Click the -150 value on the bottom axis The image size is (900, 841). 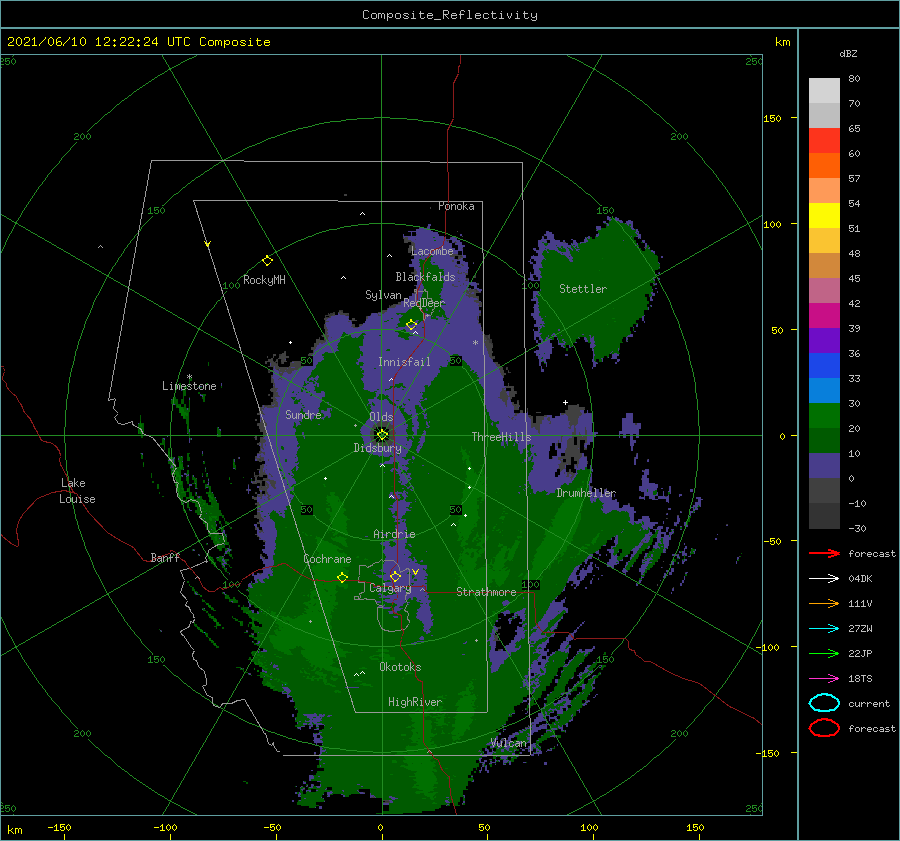(60, 827)
